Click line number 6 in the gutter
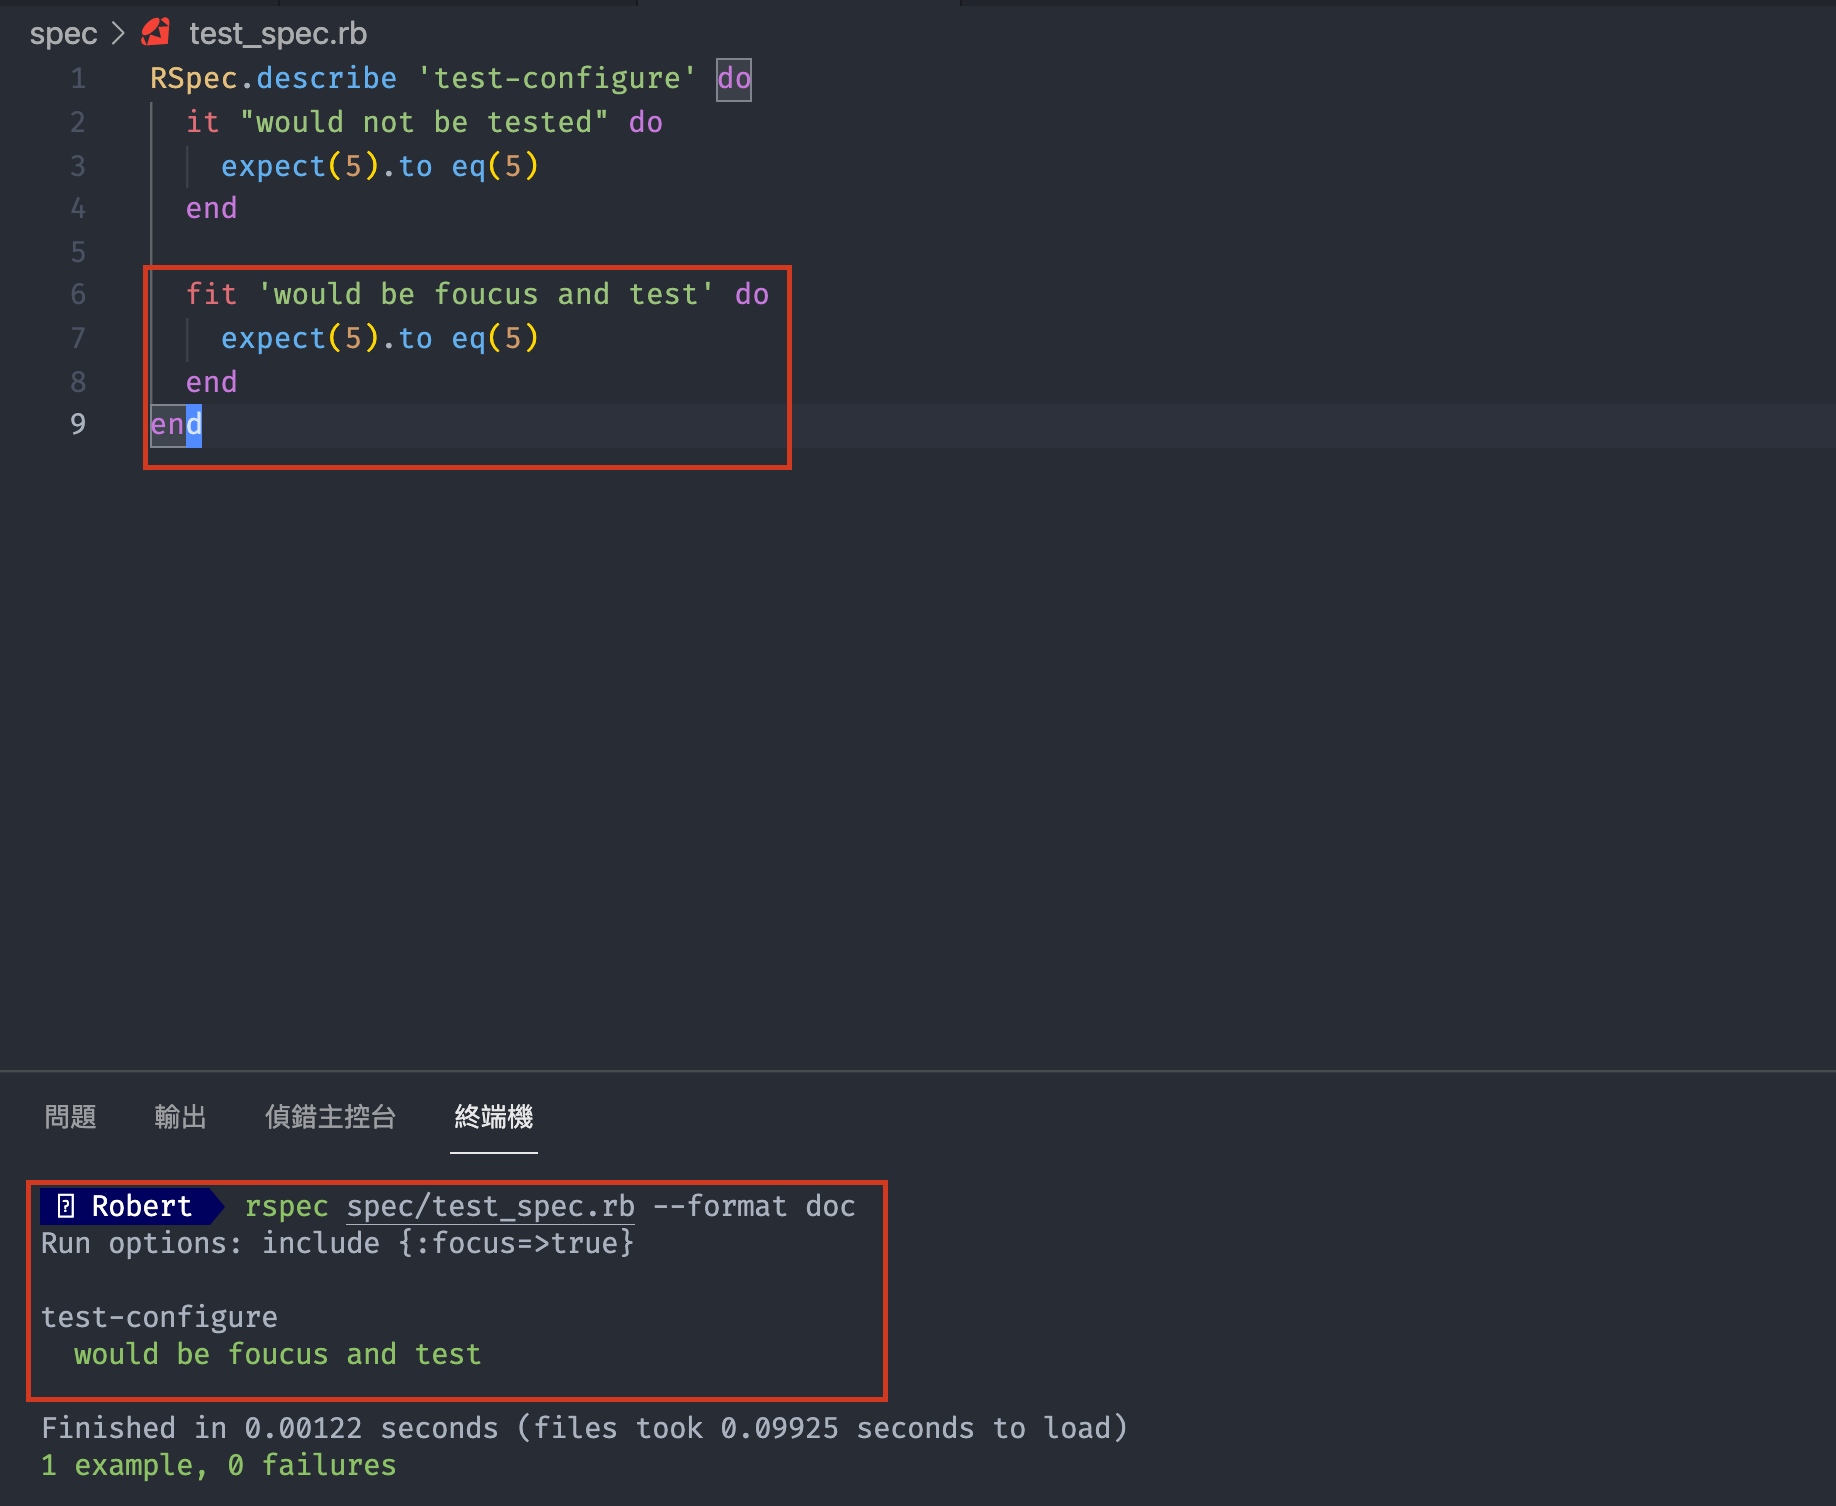The image size is (1836, 1506). coord(78,294)
